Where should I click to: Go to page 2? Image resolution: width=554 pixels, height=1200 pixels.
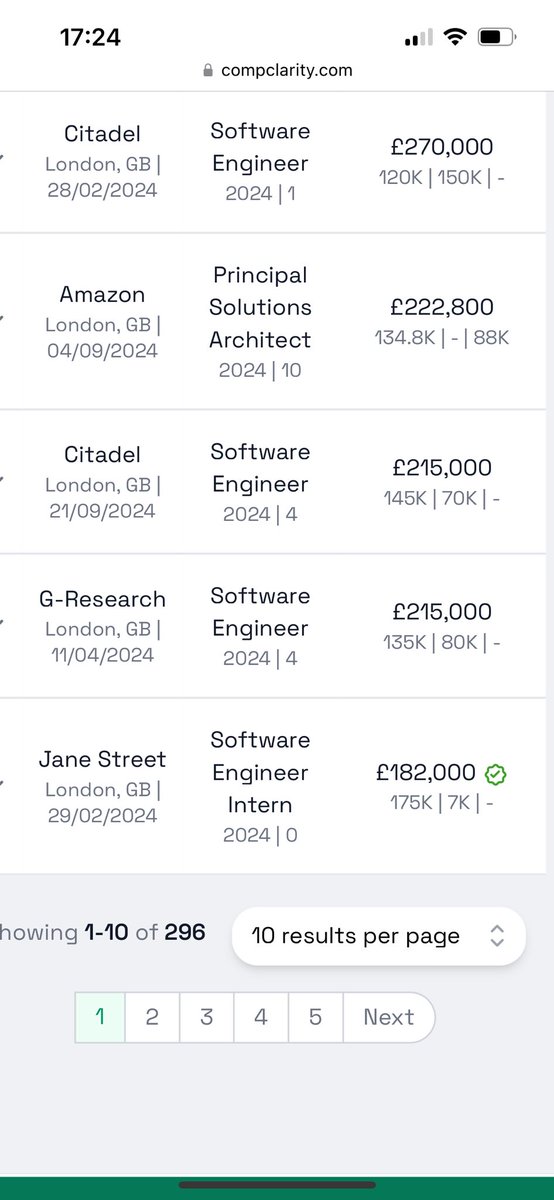[152, 1017]
